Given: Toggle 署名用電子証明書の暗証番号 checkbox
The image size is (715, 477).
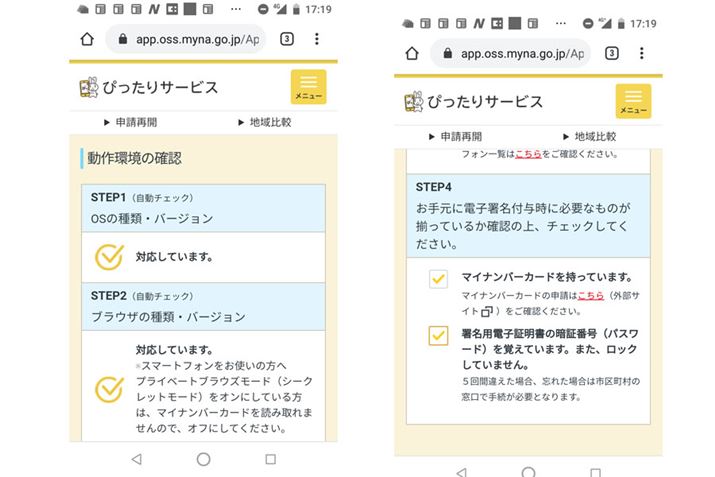Looking at the screenshot, I should pos(438,335).
